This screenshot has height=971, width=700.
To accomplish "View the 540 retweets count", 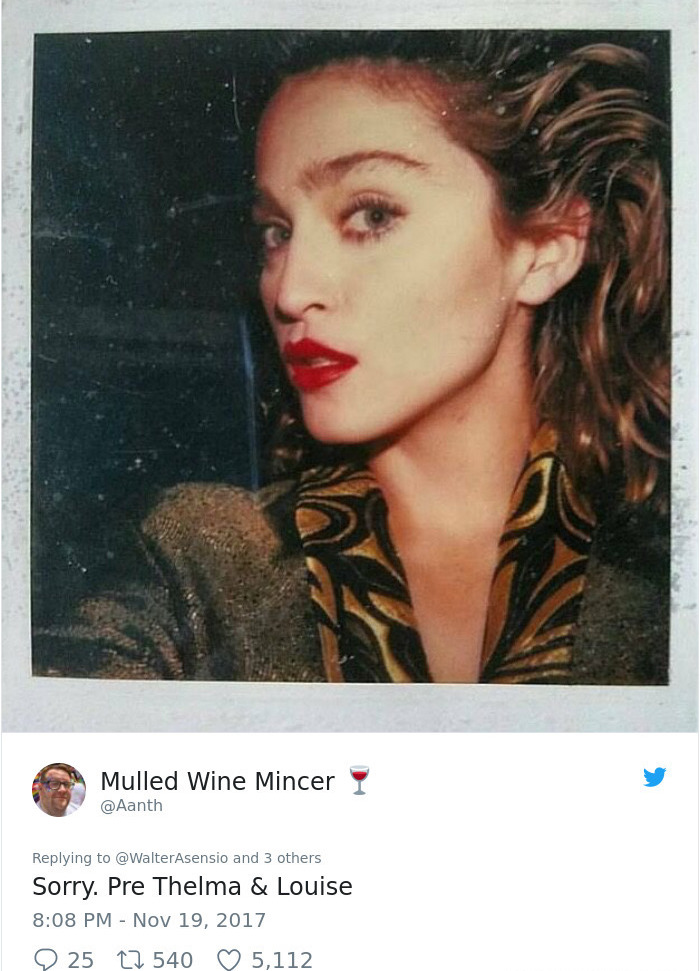I will (173, 960).
